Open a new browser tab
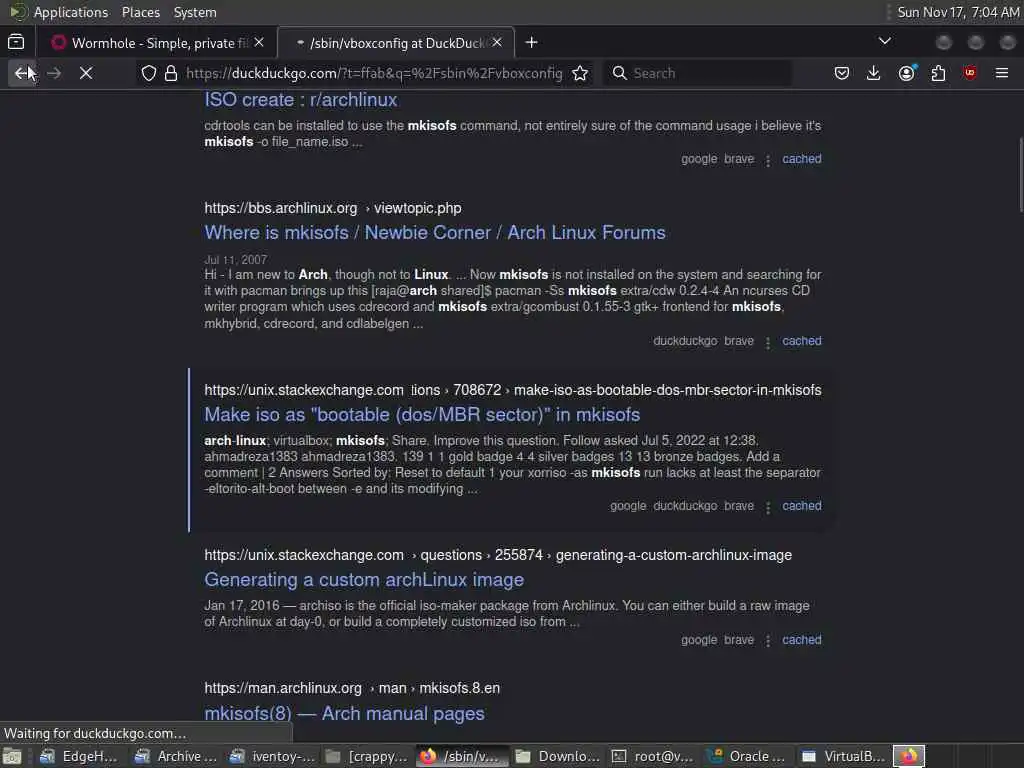The width and height of the screenshot is (1024, 768). (532, 42)
